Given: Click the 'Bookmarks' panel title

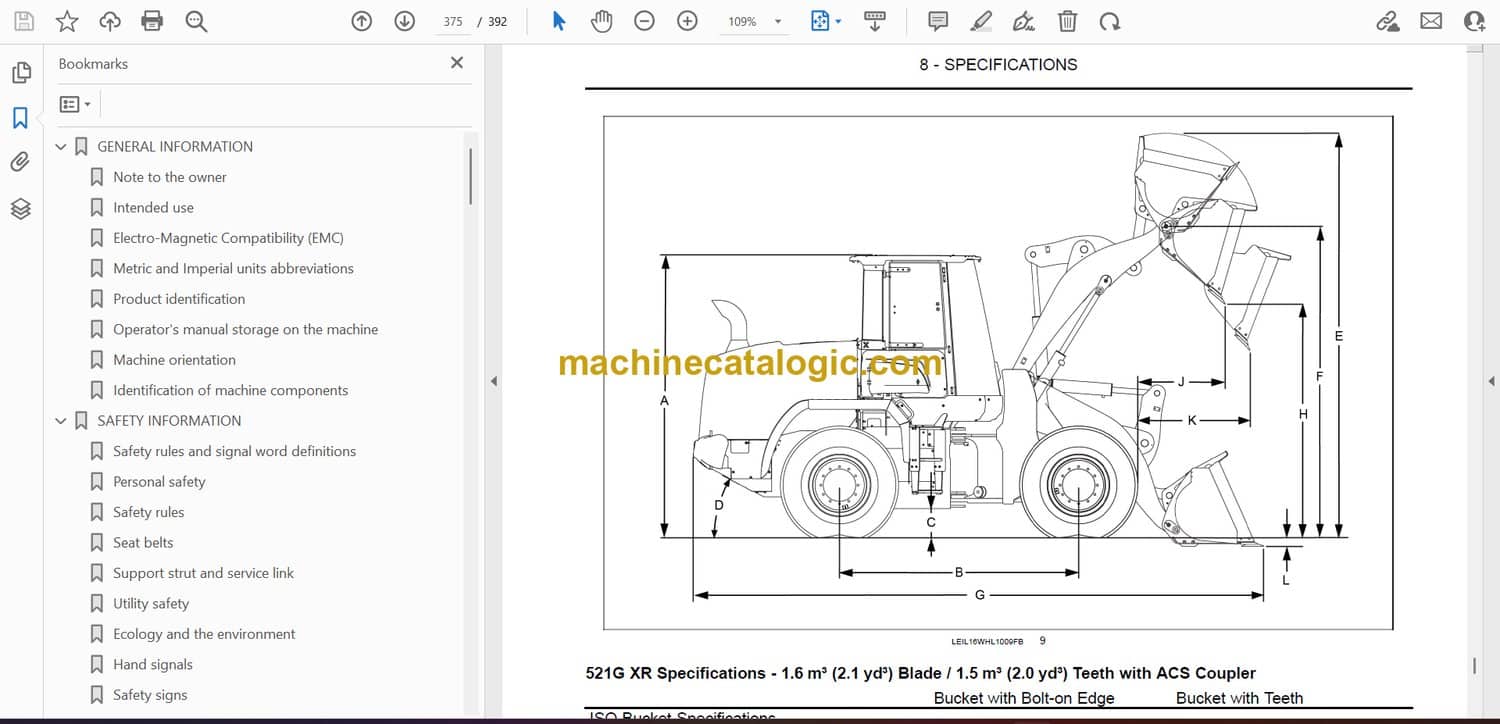Looking at the screenshot, I should click(x=93, y=64).
